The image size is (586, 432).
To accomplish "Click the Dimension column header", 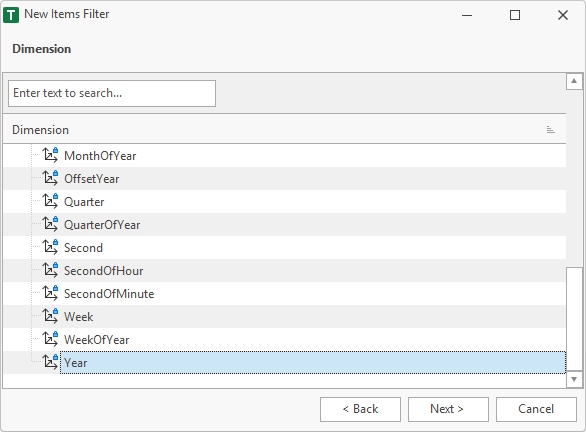I will 284,129.
